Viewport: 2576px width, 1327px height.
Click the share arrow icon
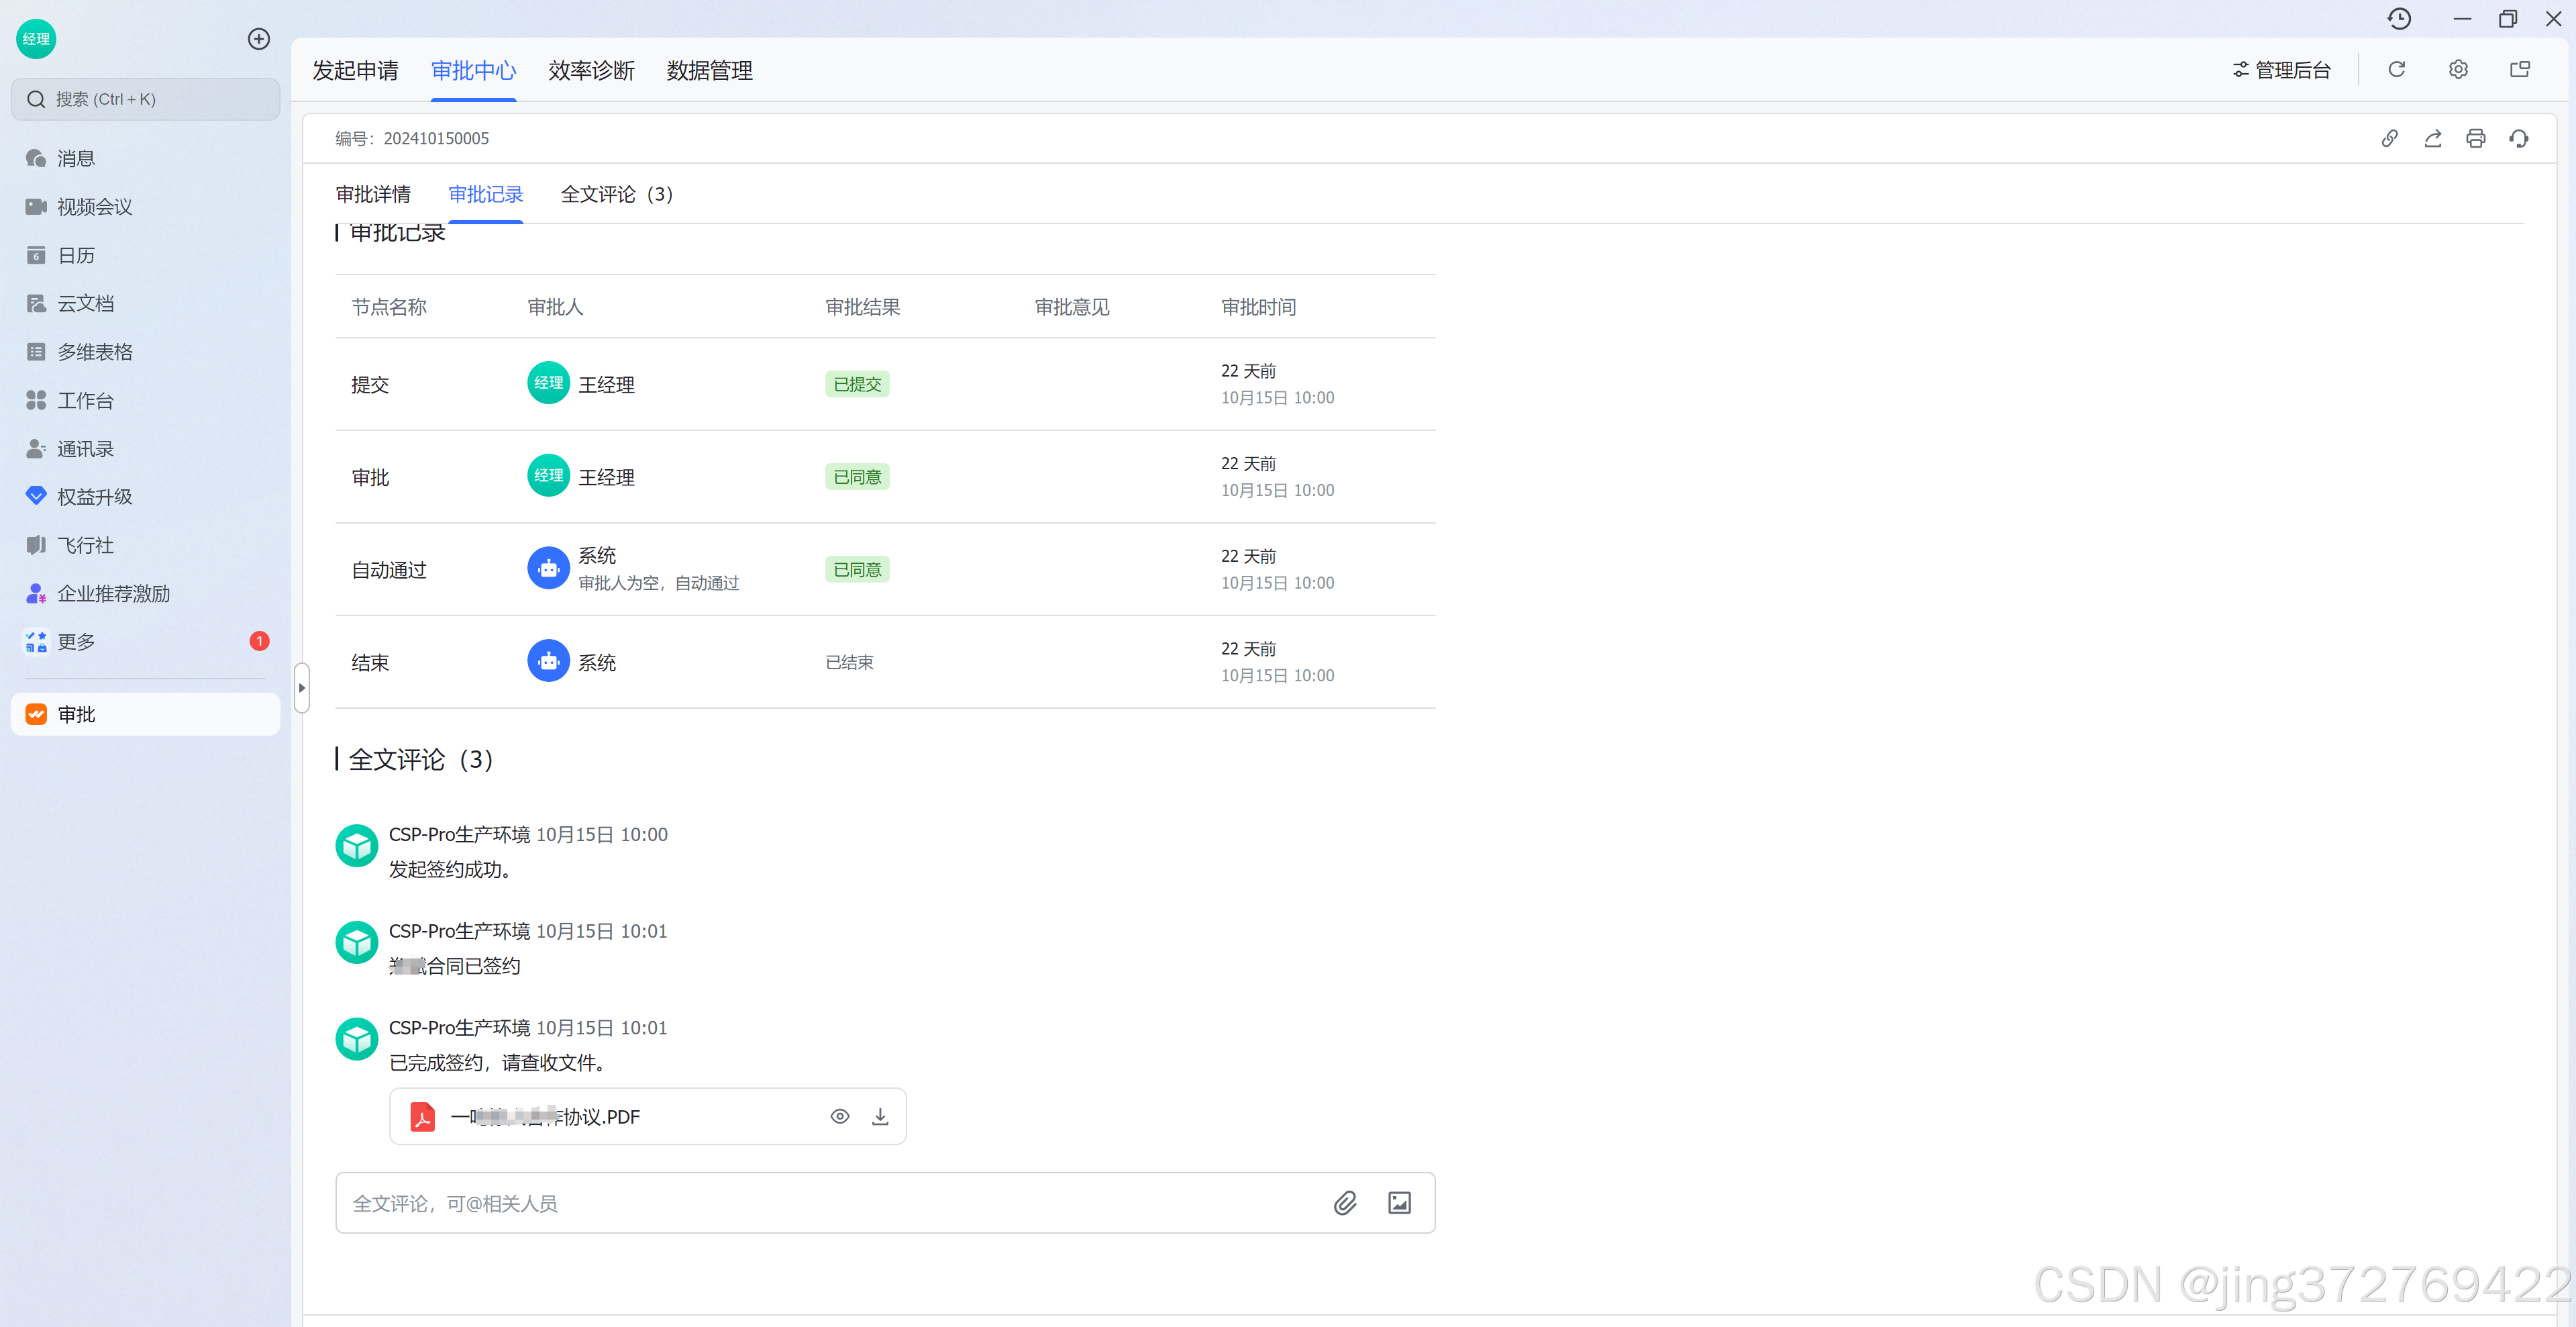coord(2432,138)
